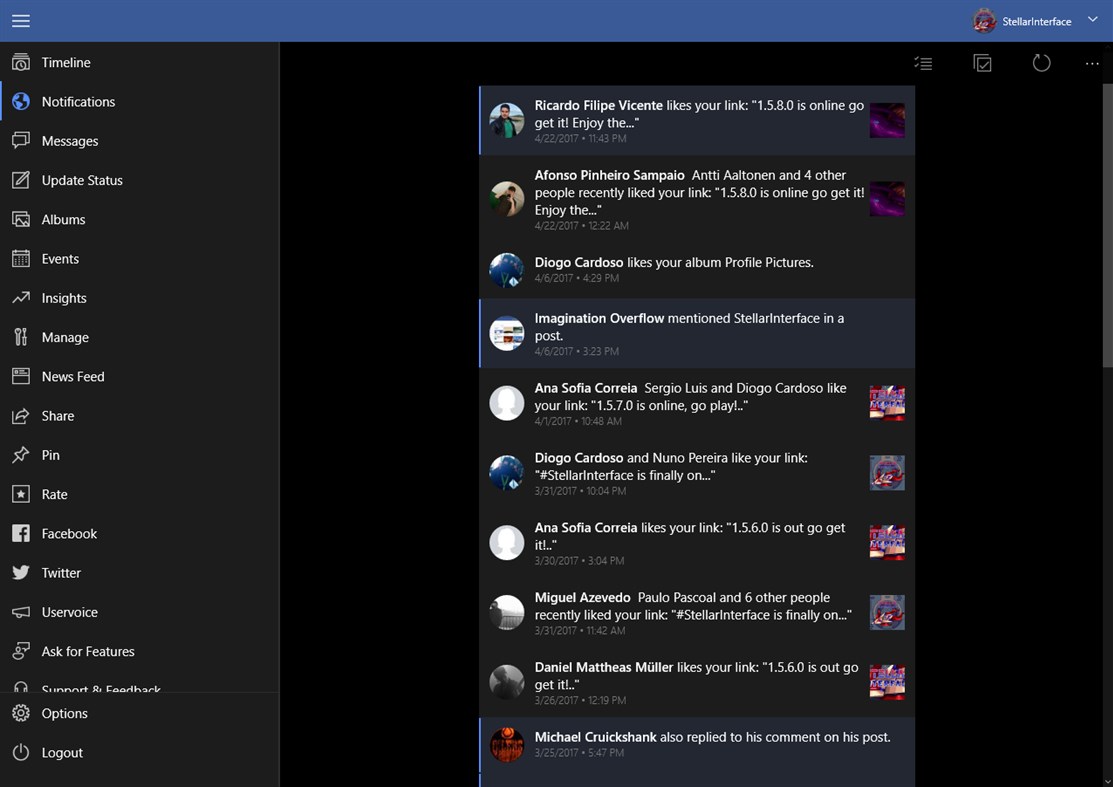The width and height of the screenshot is (1113, 787).
Task: Refresh the notifications list
Action: click(1041, 62)
